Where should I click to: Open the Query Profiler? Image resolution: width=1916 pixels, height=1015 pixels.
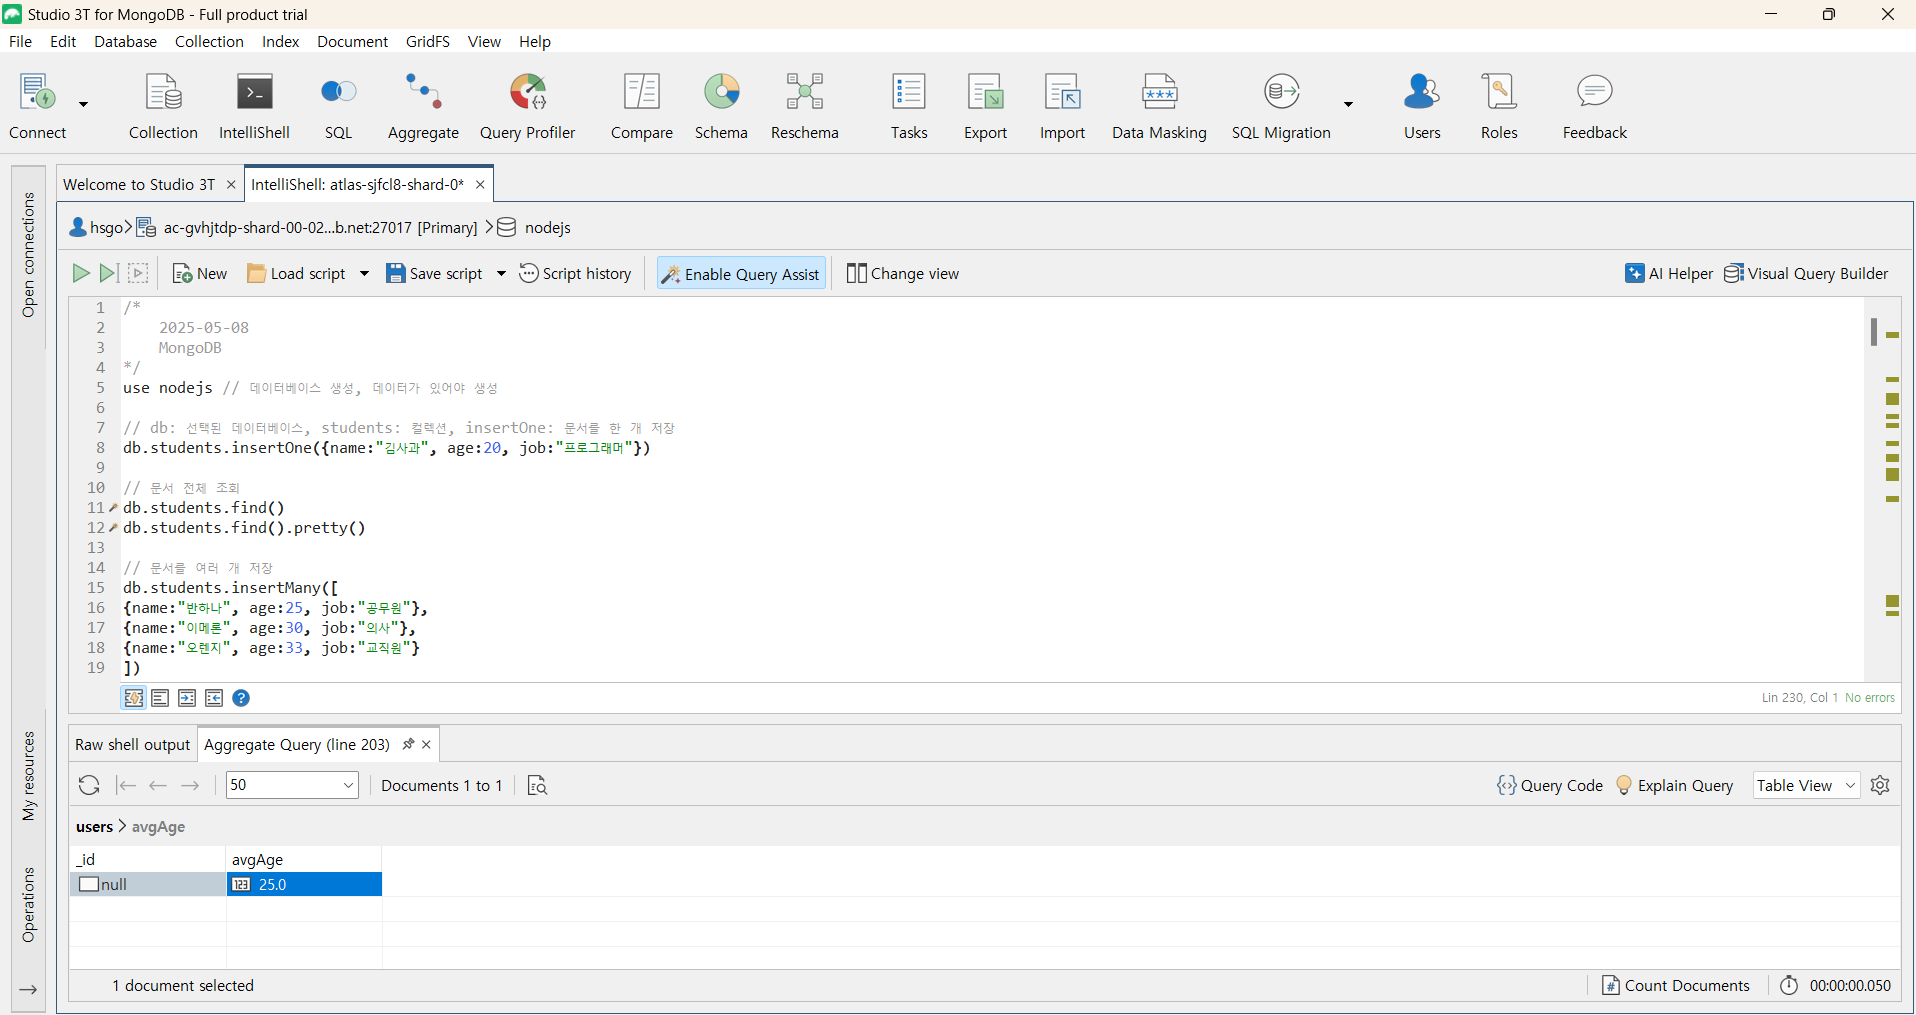click(x=527, y=105)
